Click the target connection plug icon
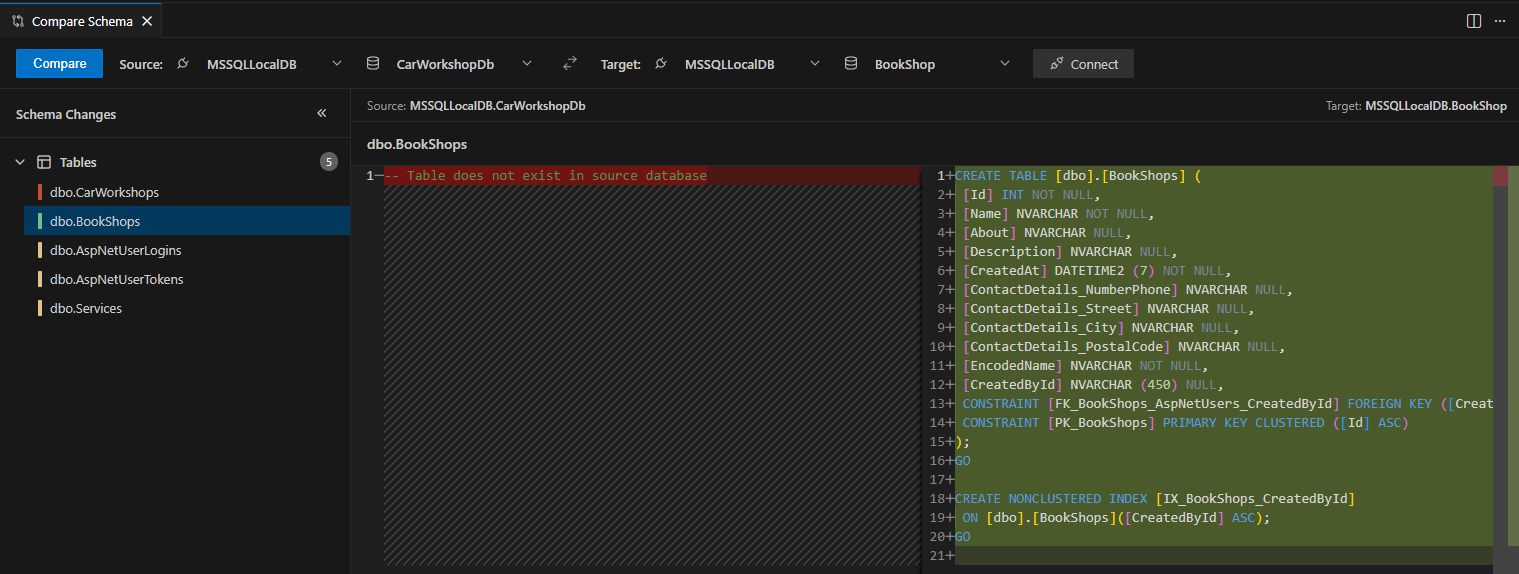This screenshot has width=1519, height=574. click(x=661, y=64)
